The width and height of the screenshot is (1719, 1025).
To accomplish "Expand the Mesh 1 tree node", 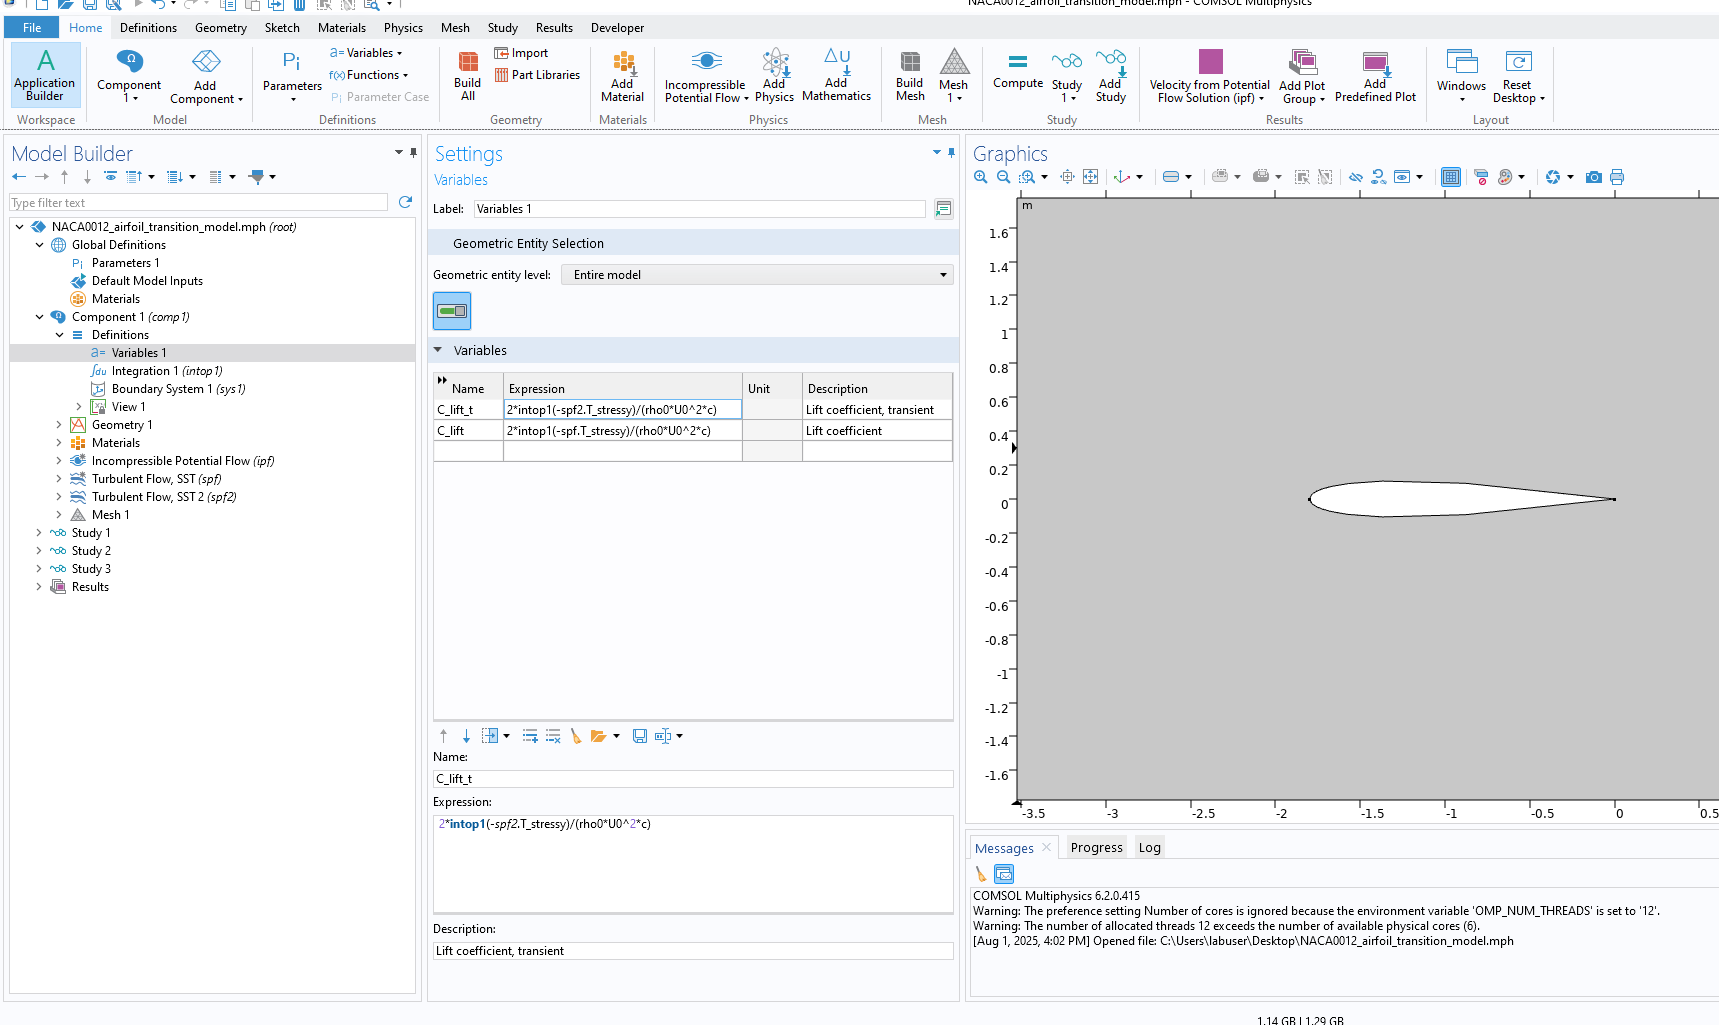I will click(59, 515).
